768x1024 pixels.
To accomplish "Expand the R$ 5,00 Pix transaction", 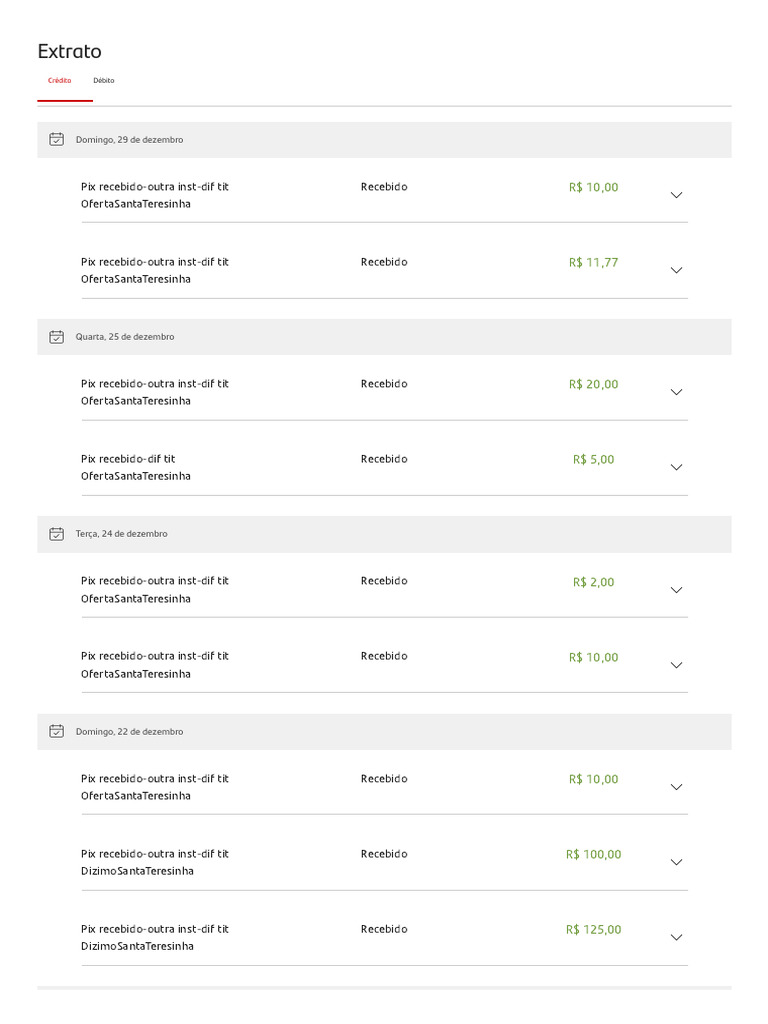I will pyautogui.click(x=676, y=467).
